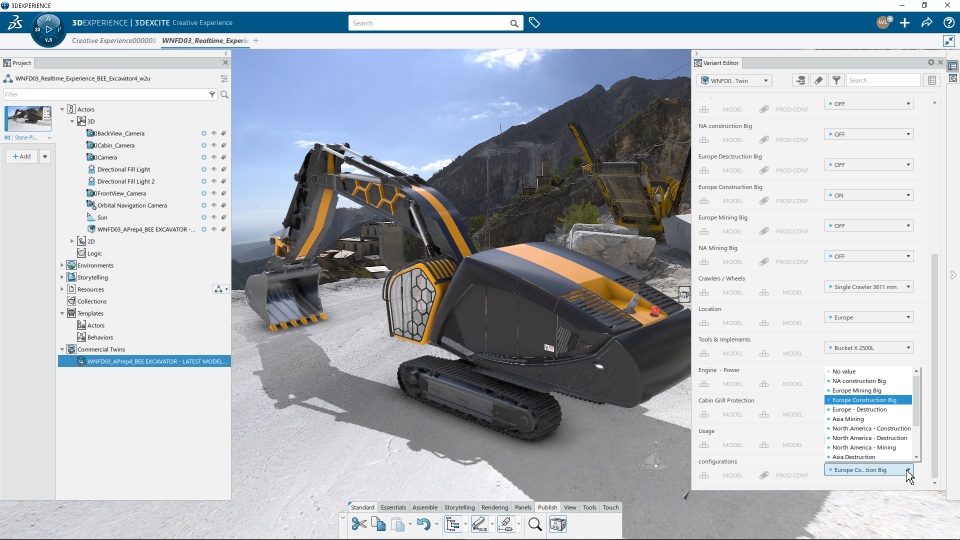The image size is (960, 540).
Task: Click the tree structure icon in bottom toolbar
Action: coord(452,524)
